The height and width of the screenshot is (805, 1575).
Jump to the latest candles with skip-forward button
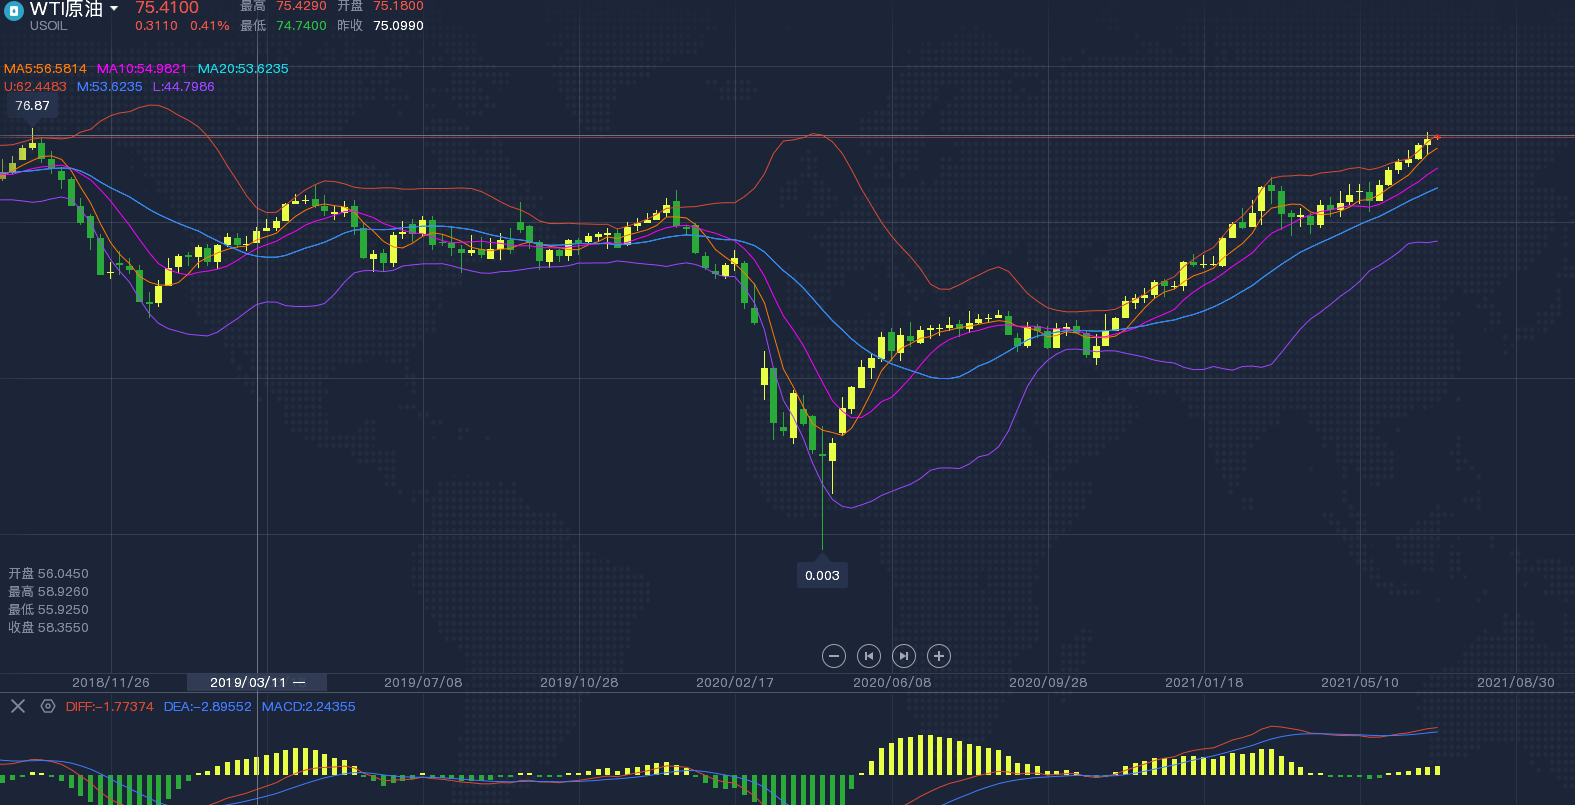tap(903, 656)
